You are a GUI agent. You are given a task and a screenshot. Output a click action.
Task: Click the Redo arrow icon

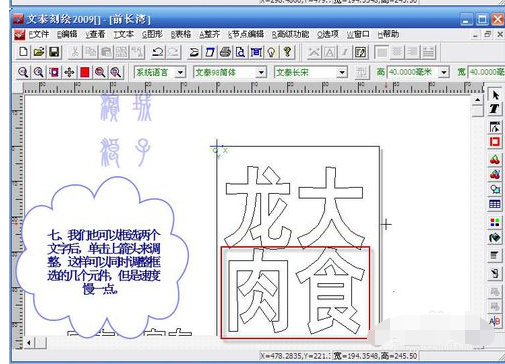coord(173,52)
